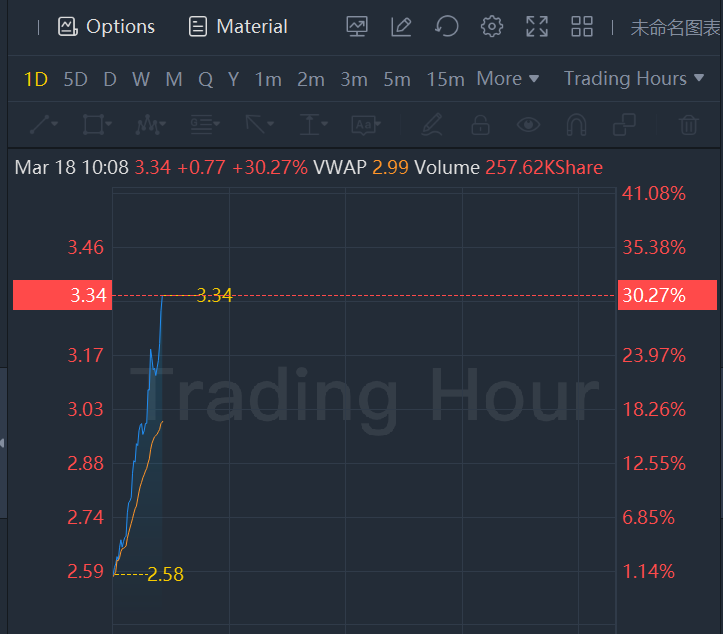Click the 30.27% percentage axis marker

[667, 295]
